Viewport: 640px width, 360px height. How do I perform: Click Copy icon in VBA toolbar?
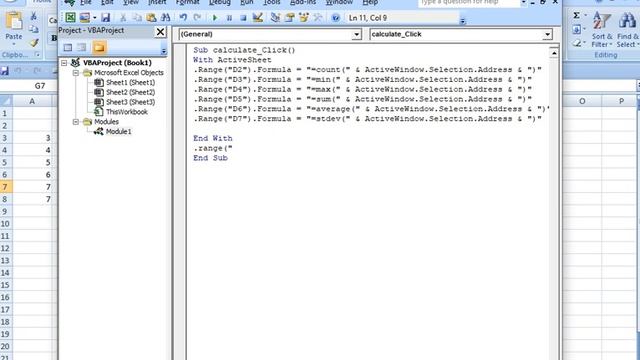pos(137,18)
